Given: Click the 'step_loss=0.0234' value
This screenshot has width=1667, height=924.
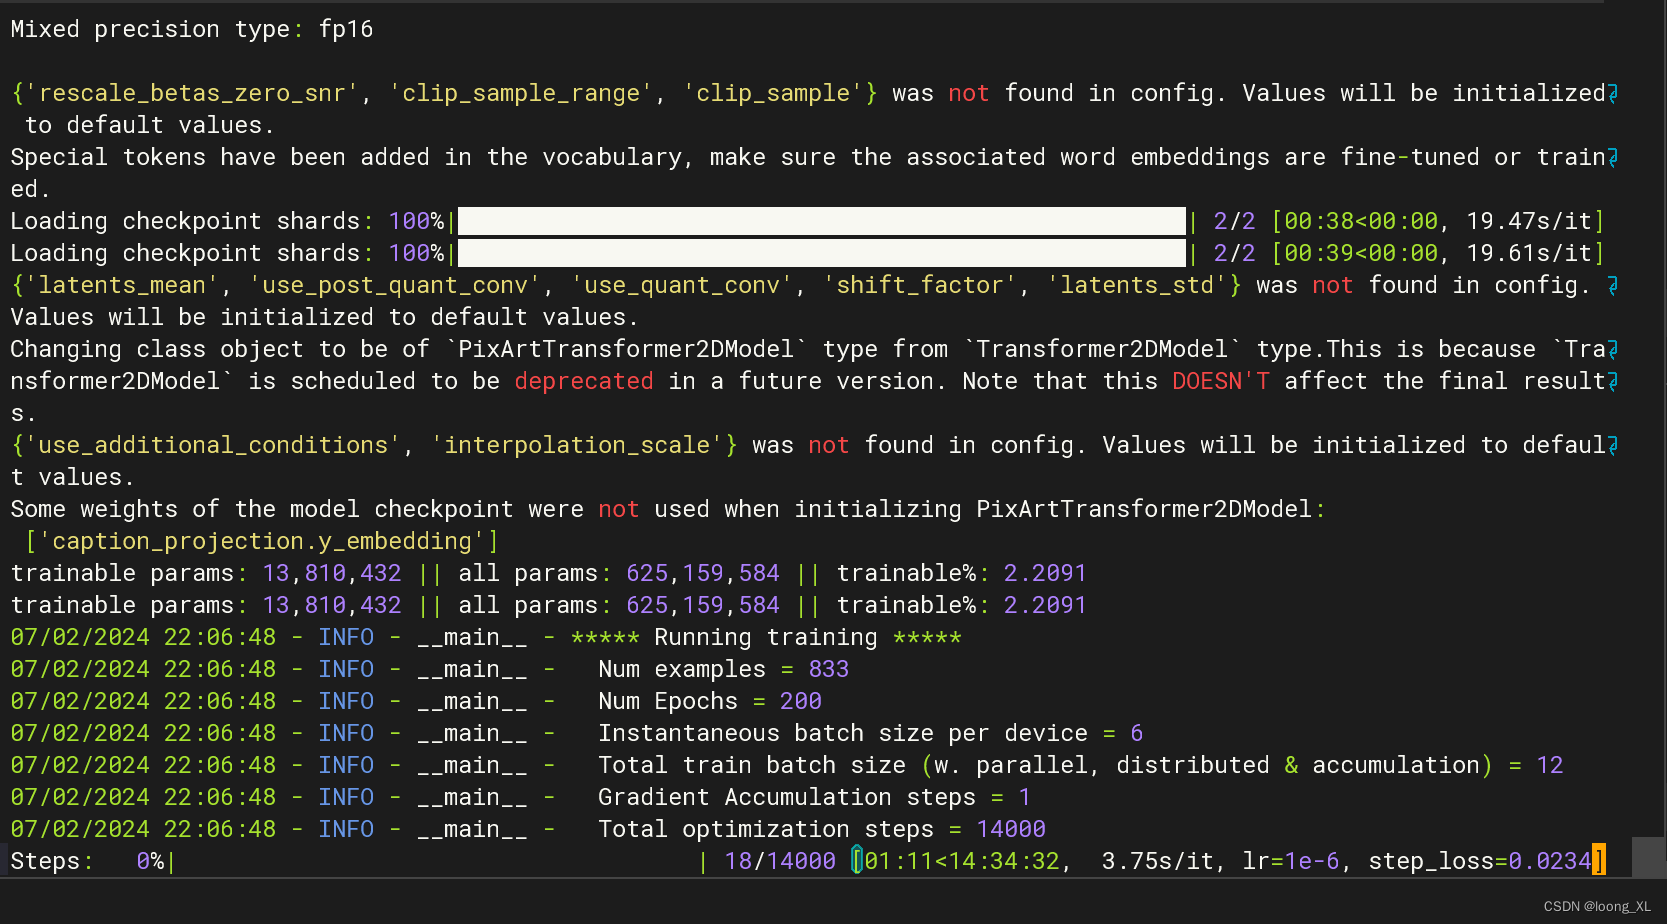Looking at the screenshot, I should tap(1480, 861).
